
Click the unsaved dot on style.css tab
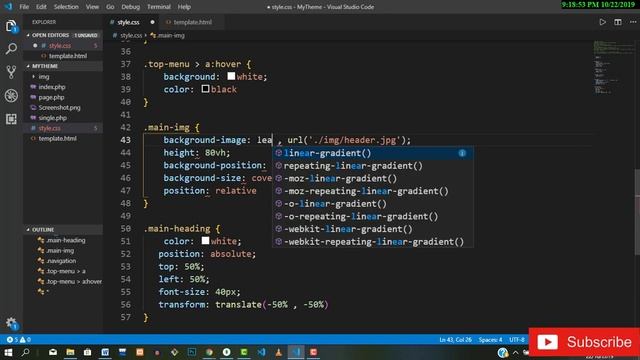(152, 22)
